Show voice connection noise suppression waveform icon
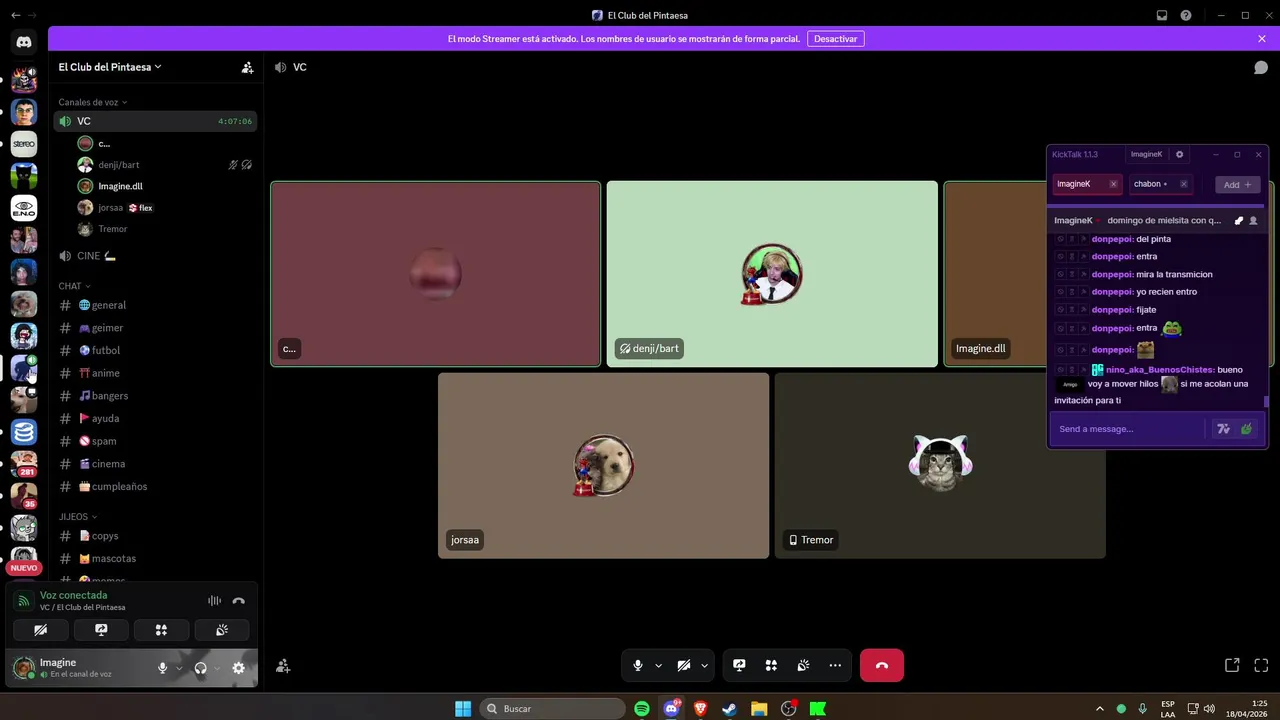Viewport: 1280px width, 720px height. point(214,601)
